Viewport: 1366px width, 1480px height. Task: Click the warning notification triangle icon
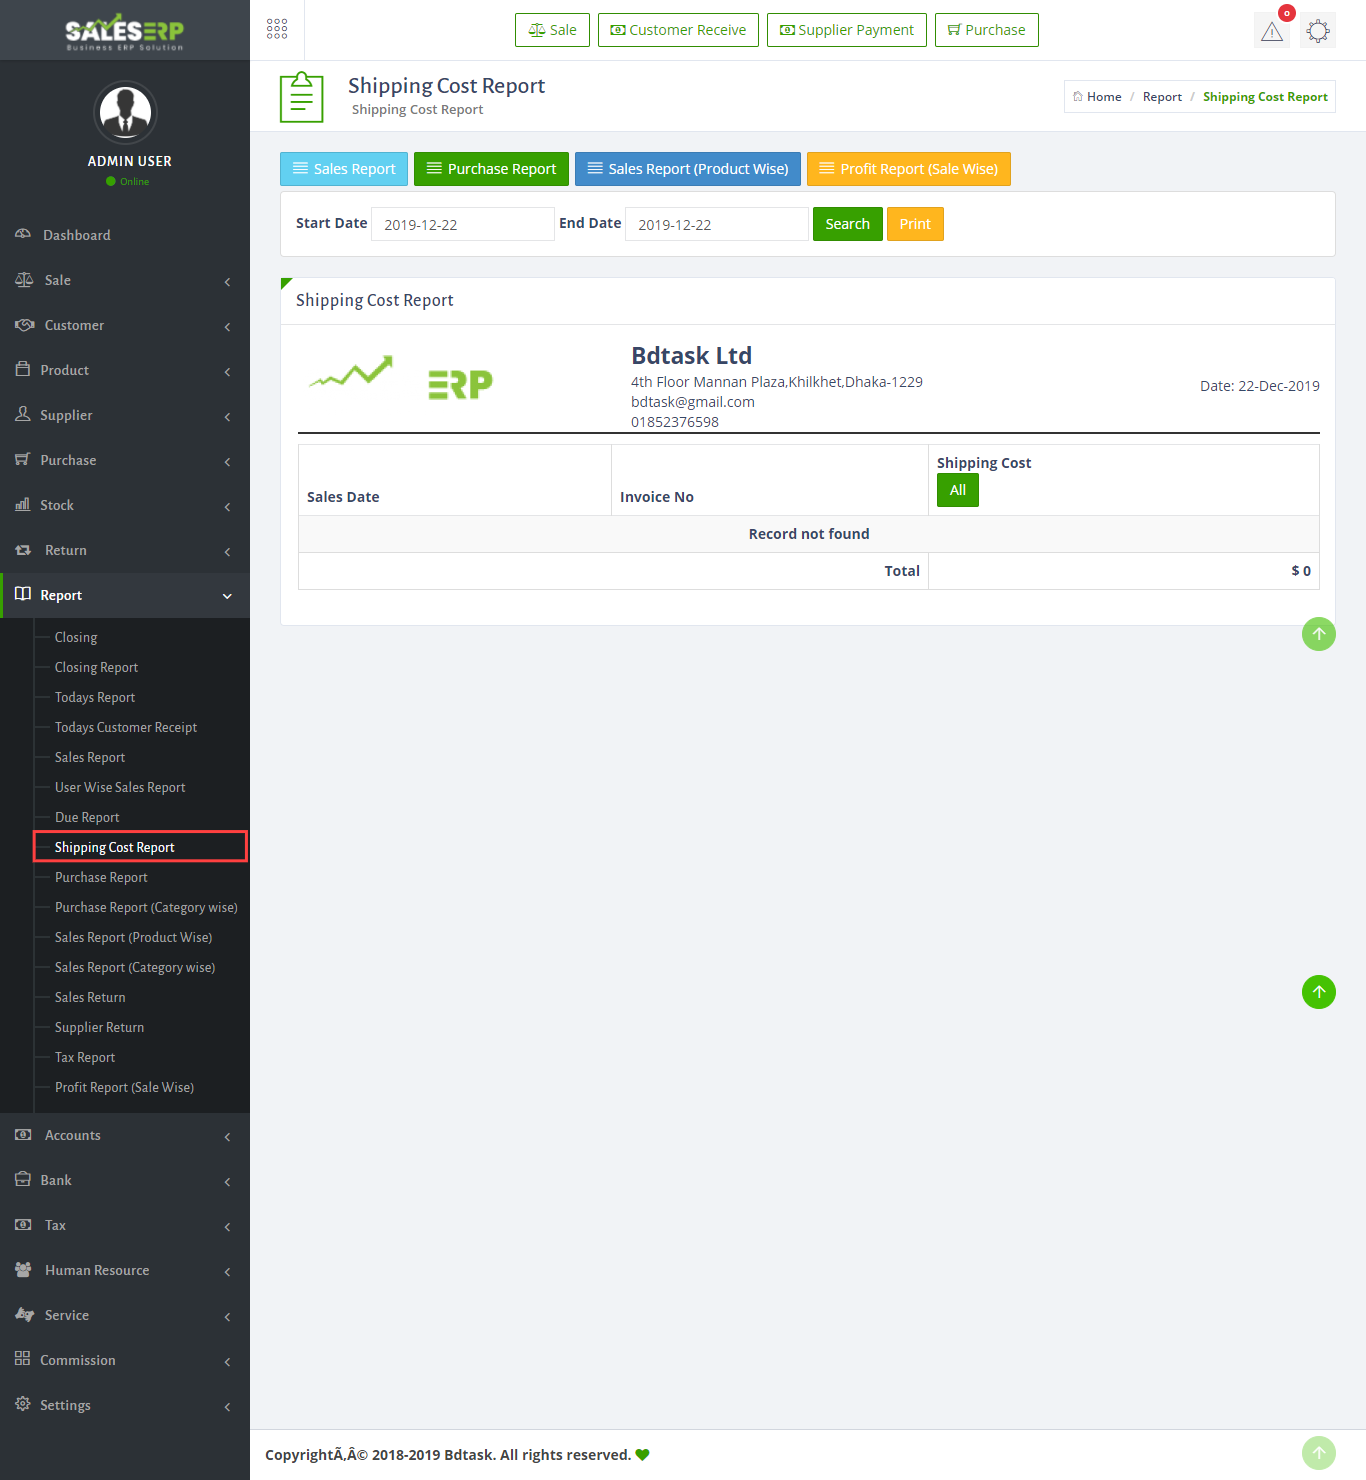(1271, 31)
